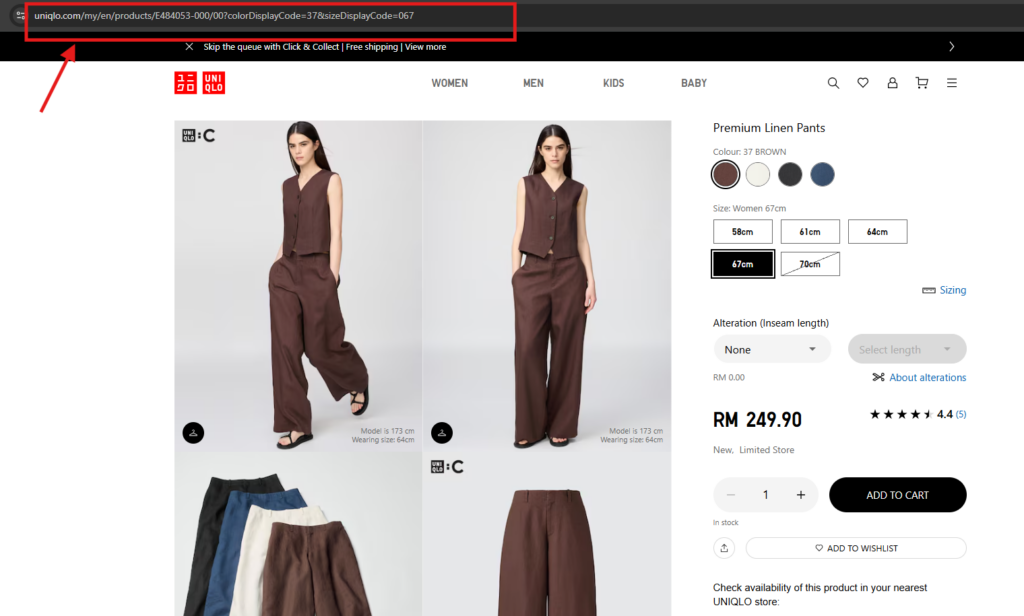Open the search magnifier icon
The image size is (1024, 616).
833,83
